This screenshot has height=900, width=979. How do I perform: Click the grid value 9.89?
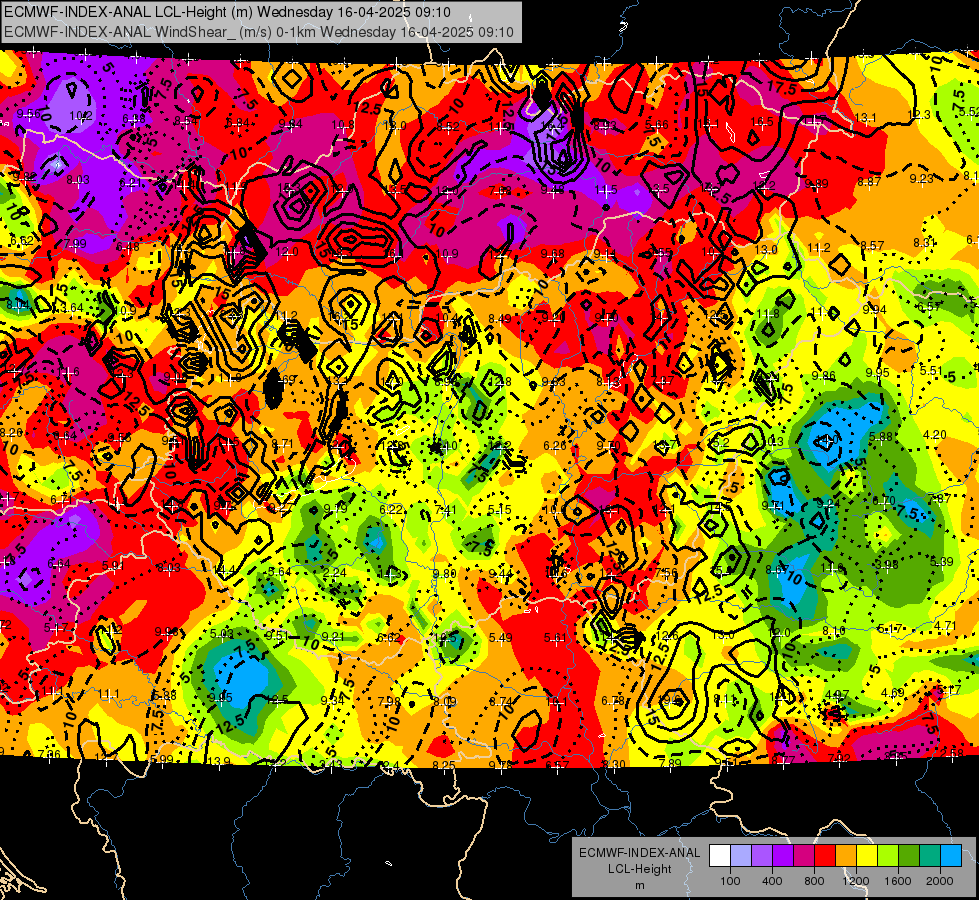coord(817,184)
